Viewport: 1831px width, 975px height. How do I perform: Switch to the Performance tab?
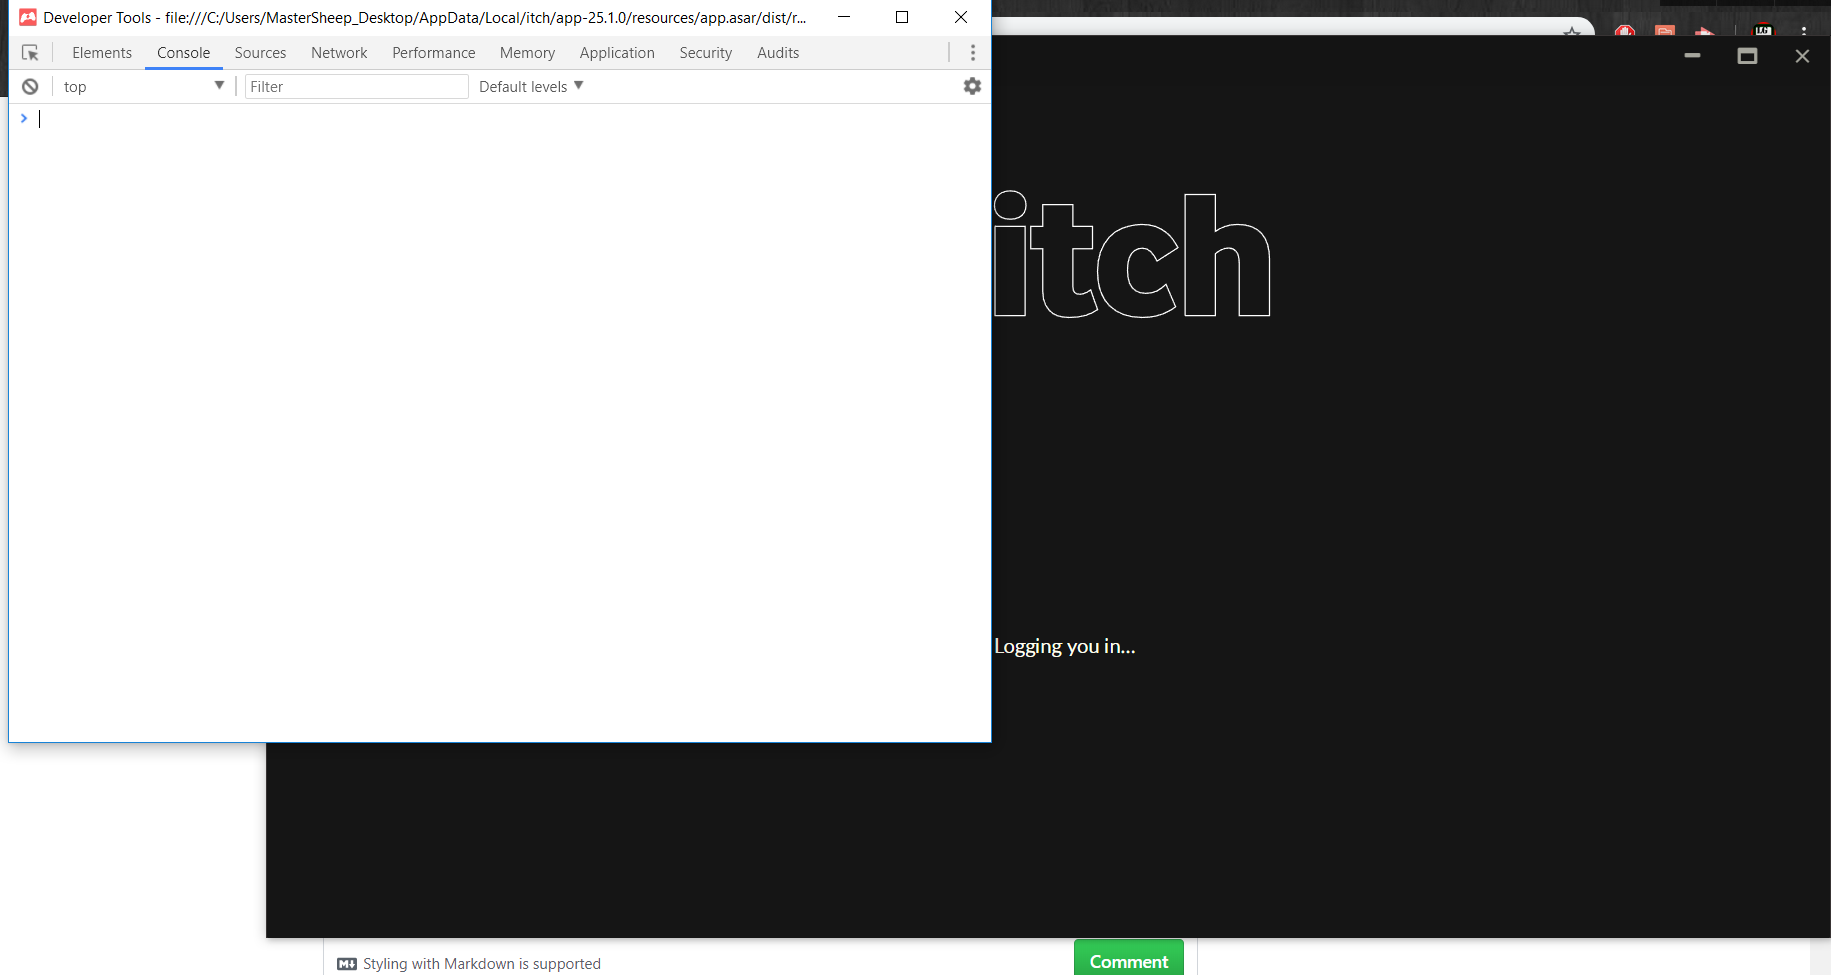(434, 53)
